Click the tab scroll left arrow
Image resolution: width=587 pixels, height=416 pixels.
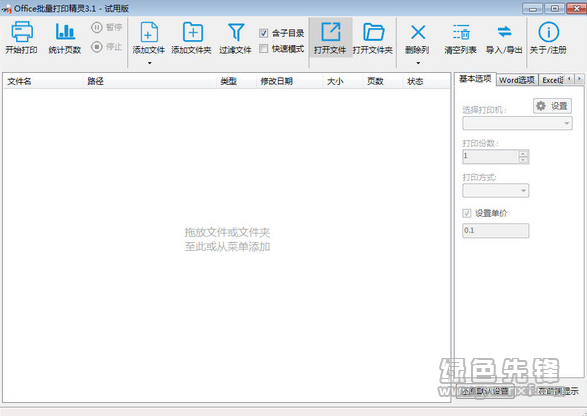[x=569, y=79]
